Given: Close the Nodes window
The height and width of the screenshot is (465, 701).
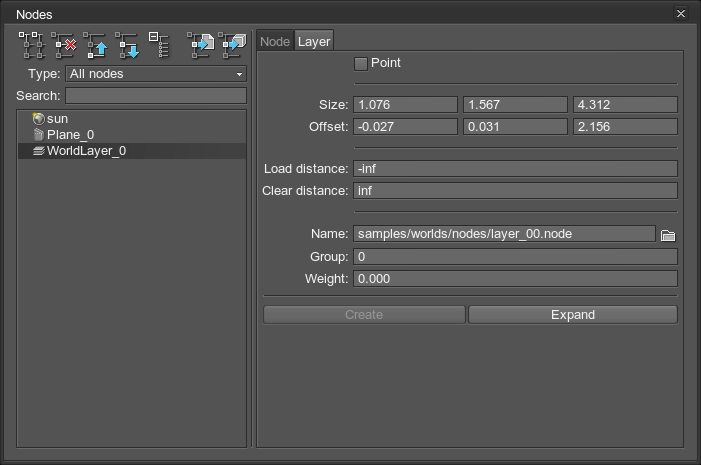Looking at the screenshot, I should click(681, 14).
